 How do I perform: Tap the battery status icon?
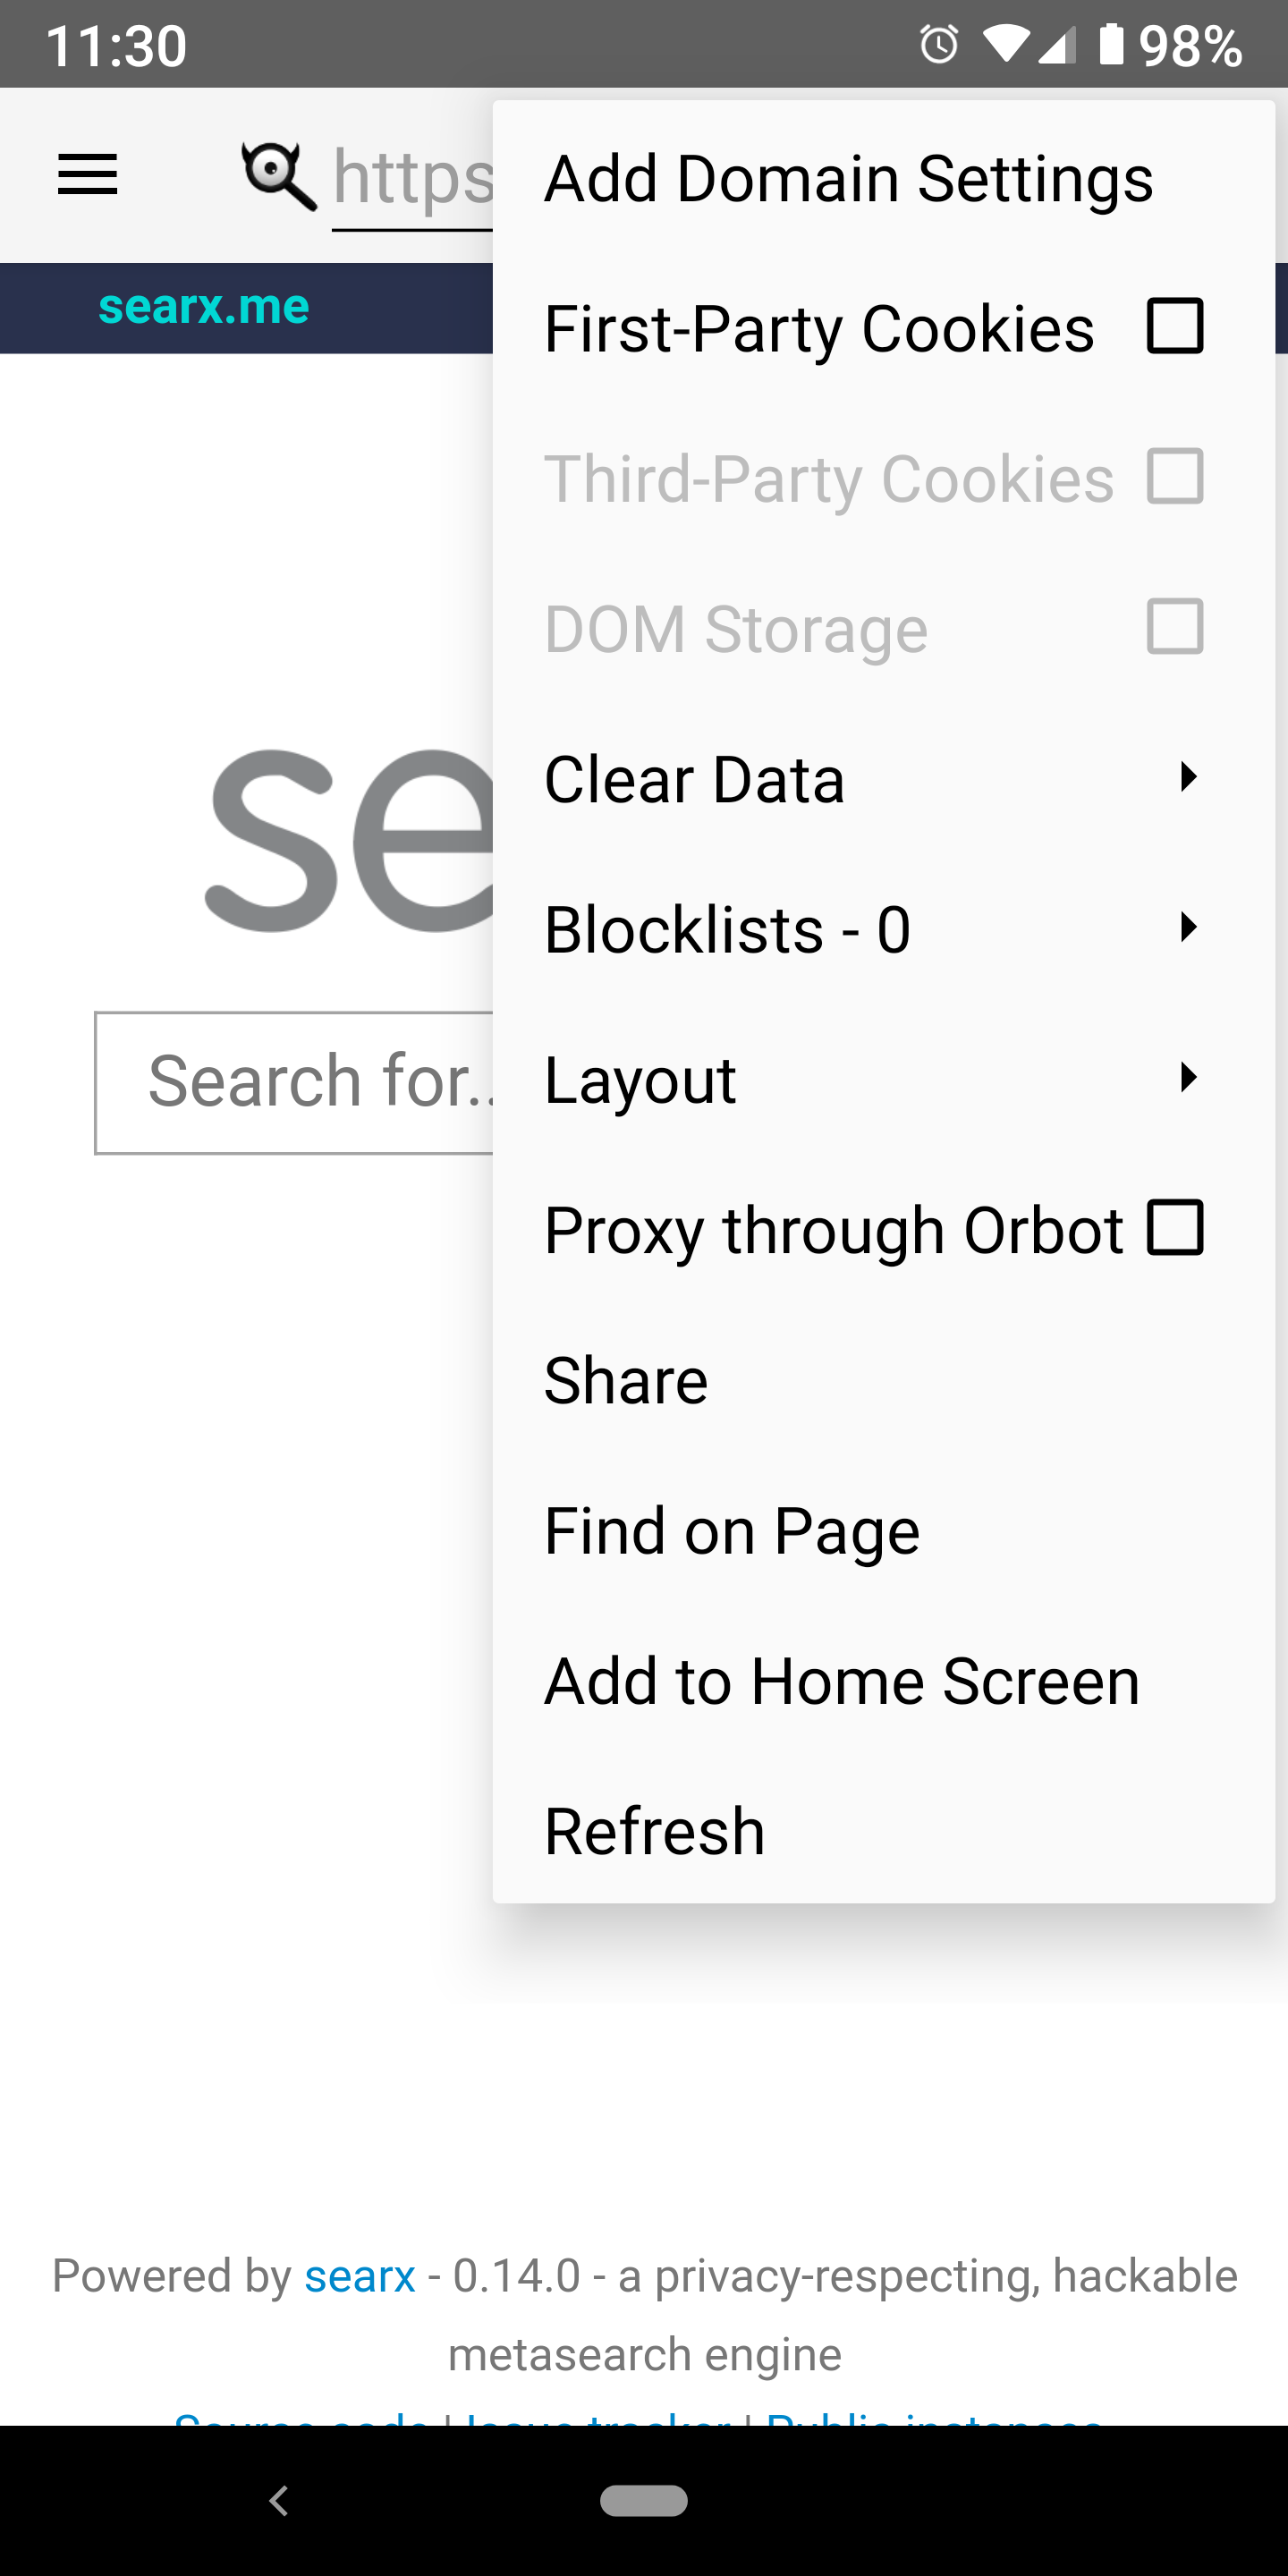pos(1111,44)
